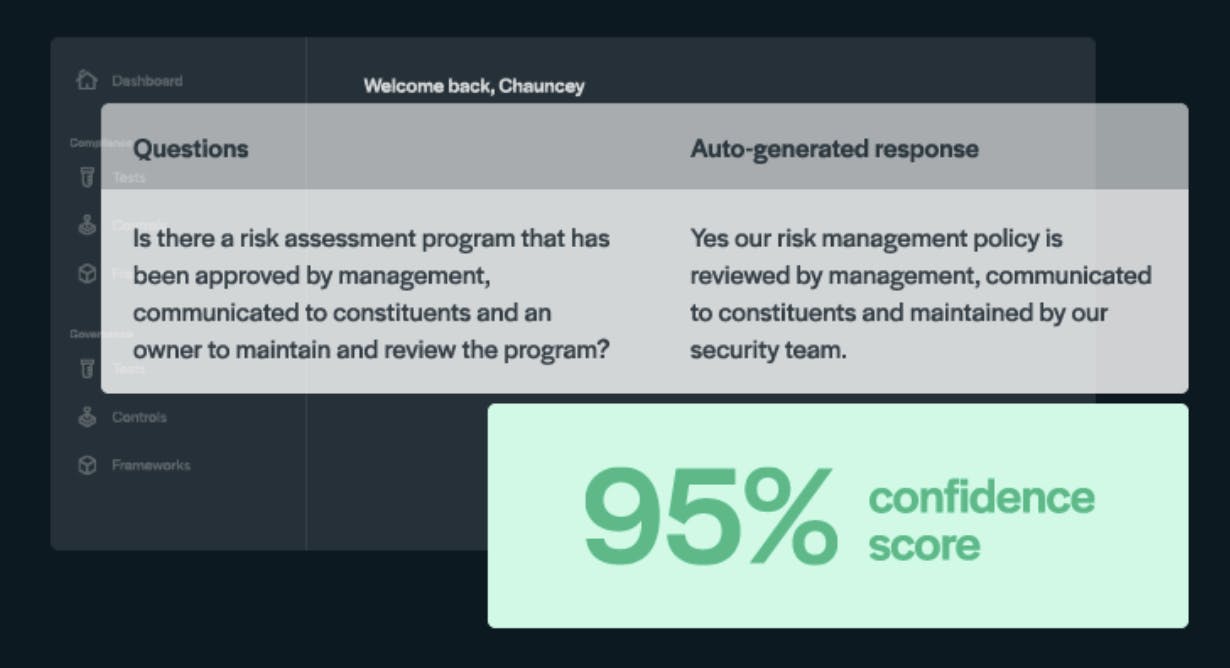This screenshot has width=1230, height=668.
Task: Click the Controls joystick icon under Compliance
Action: 87,226
